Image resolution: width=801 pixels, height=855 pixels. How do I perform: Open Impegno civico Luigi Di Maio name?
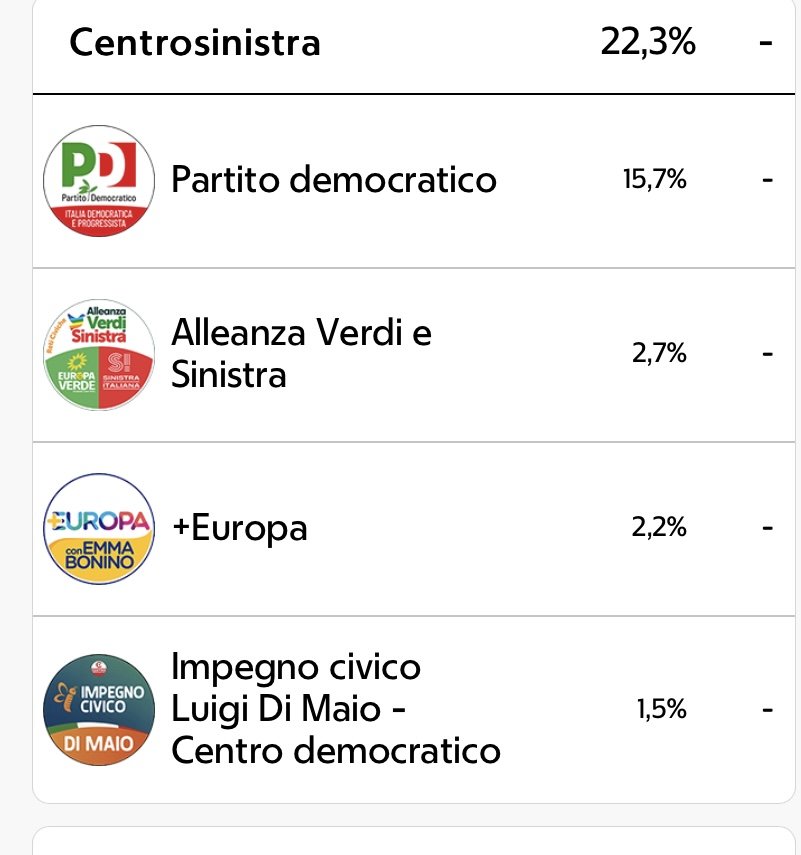(336, 708)
